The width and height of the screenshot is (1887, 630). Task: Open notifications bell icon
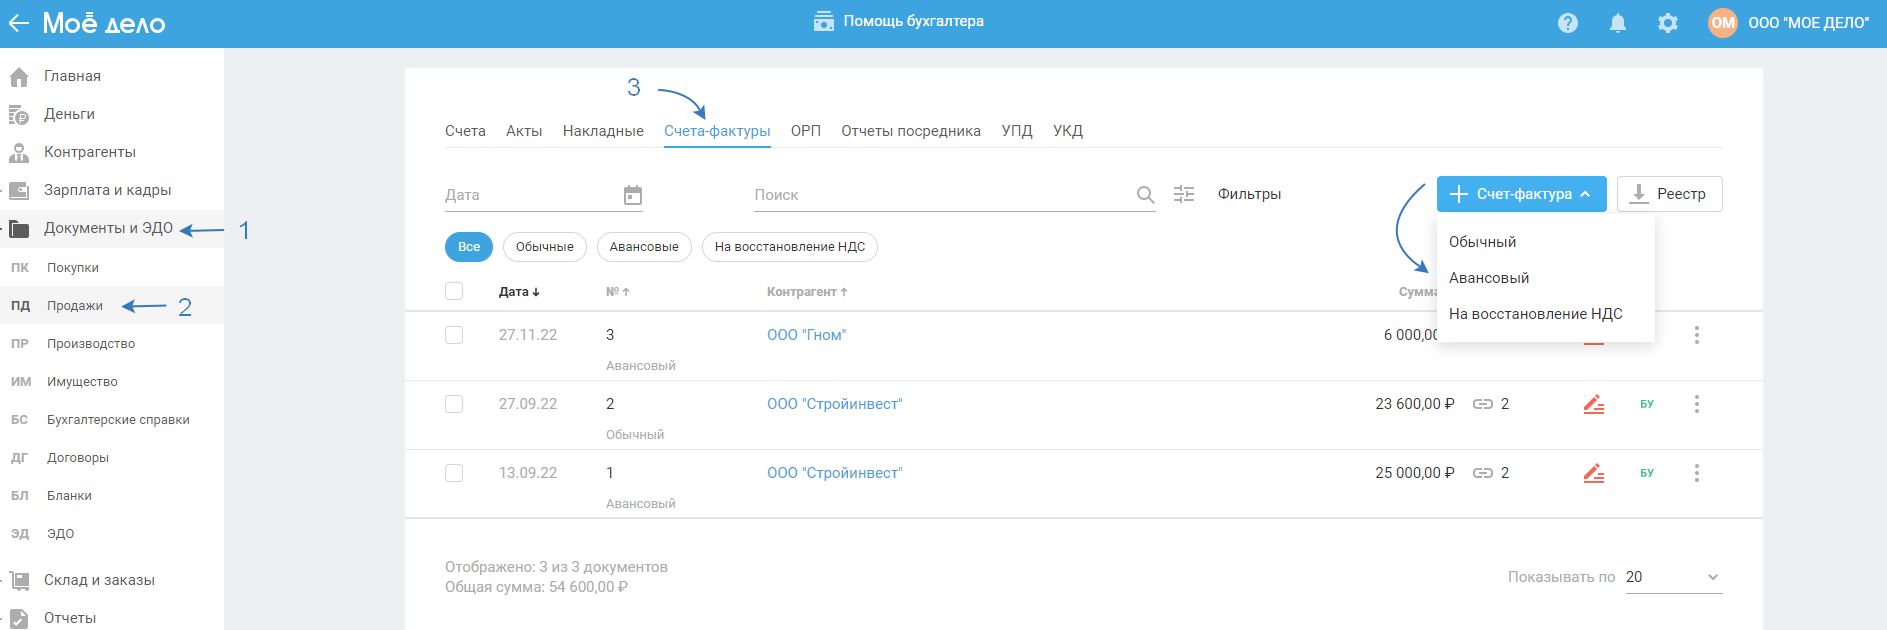[x=1617, y=23]
